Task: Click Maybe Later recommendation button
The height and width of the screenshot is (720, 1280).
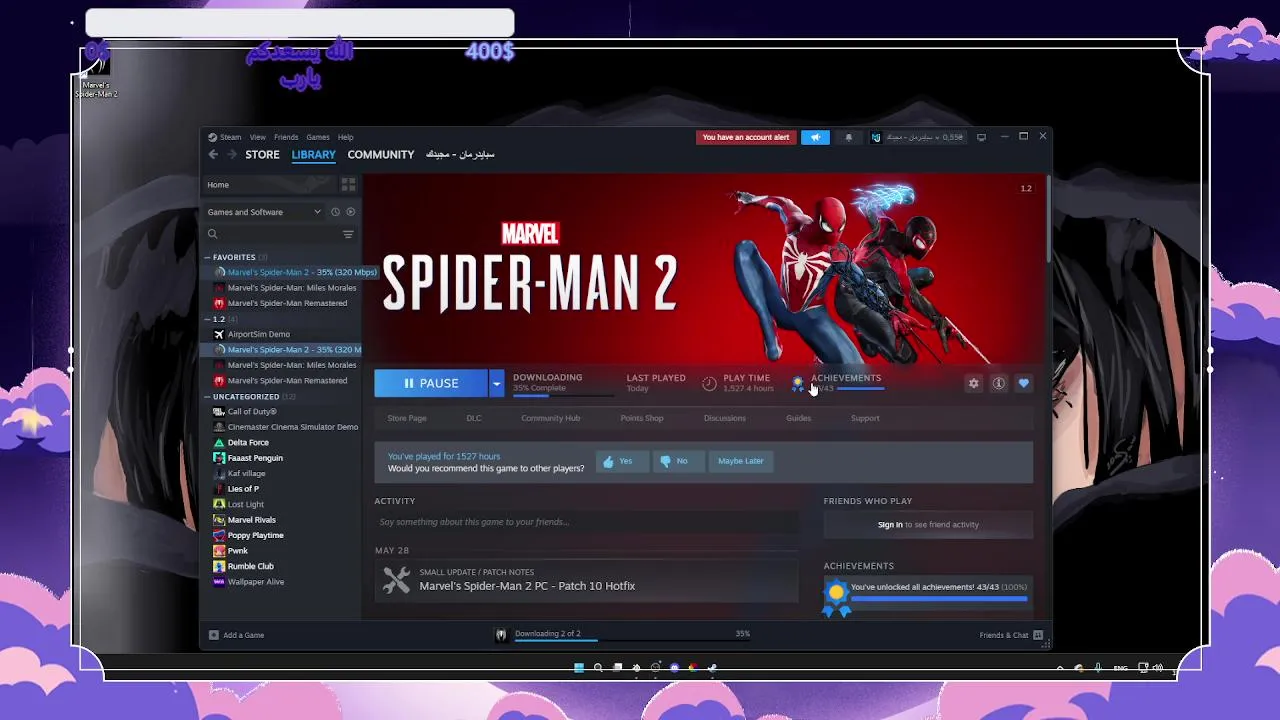Action: coord(740,461)
